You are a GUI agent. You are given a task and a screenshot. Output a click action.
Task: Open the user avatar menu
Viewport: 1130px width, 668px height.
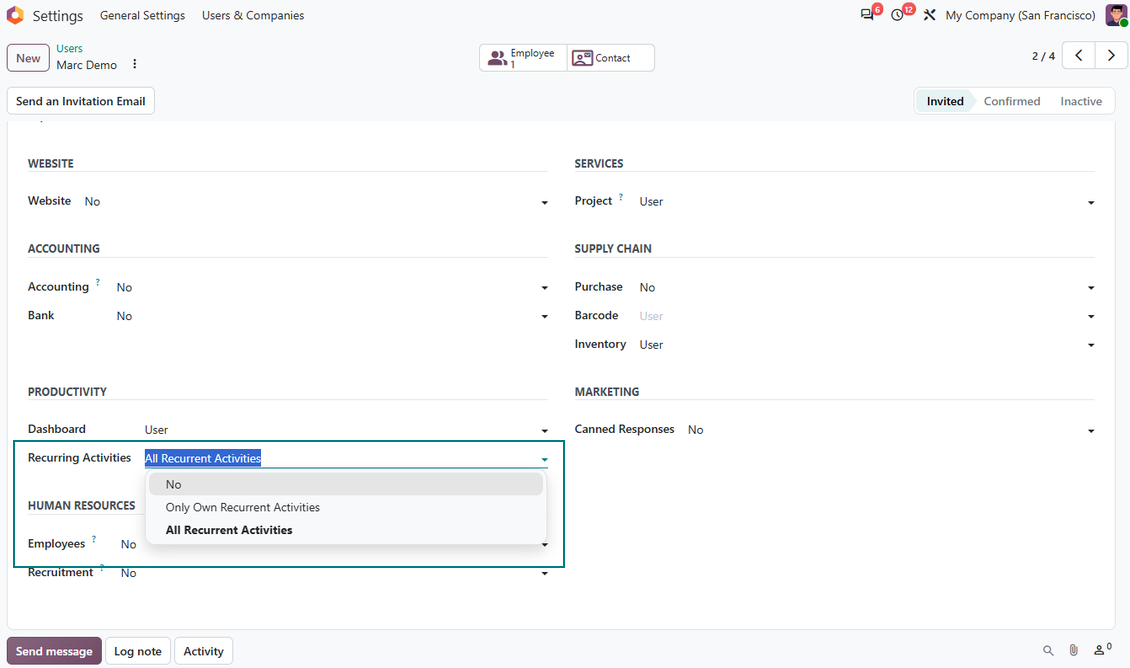(1116, 14)
